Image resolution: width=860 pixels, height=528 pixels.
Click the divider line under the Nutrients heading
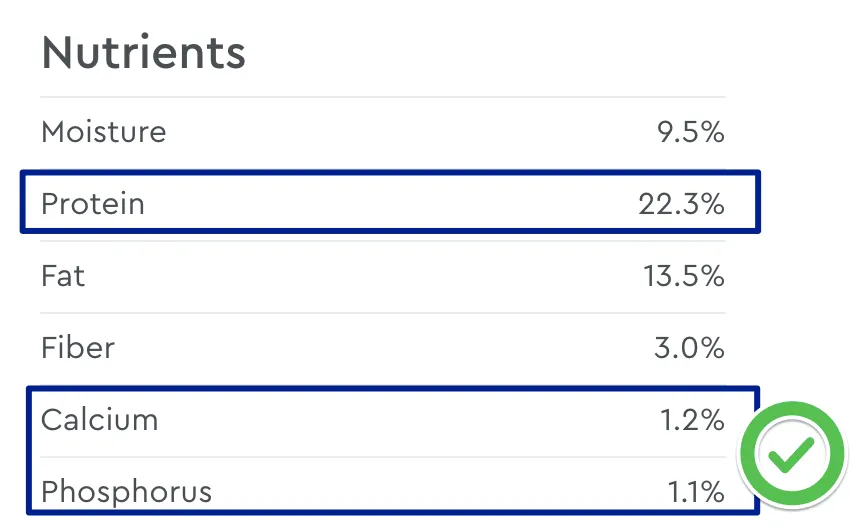pos(382,97)
